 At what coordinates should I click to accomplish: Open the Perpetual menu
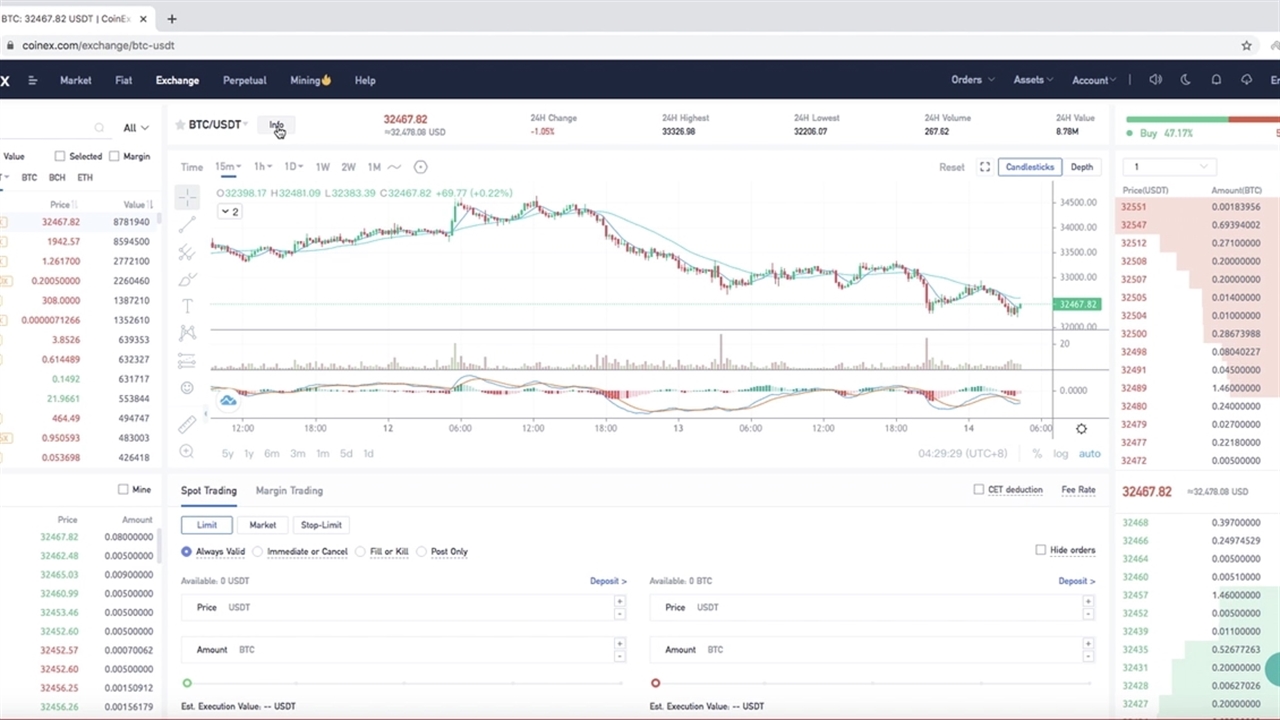click(x=244, y=80)
